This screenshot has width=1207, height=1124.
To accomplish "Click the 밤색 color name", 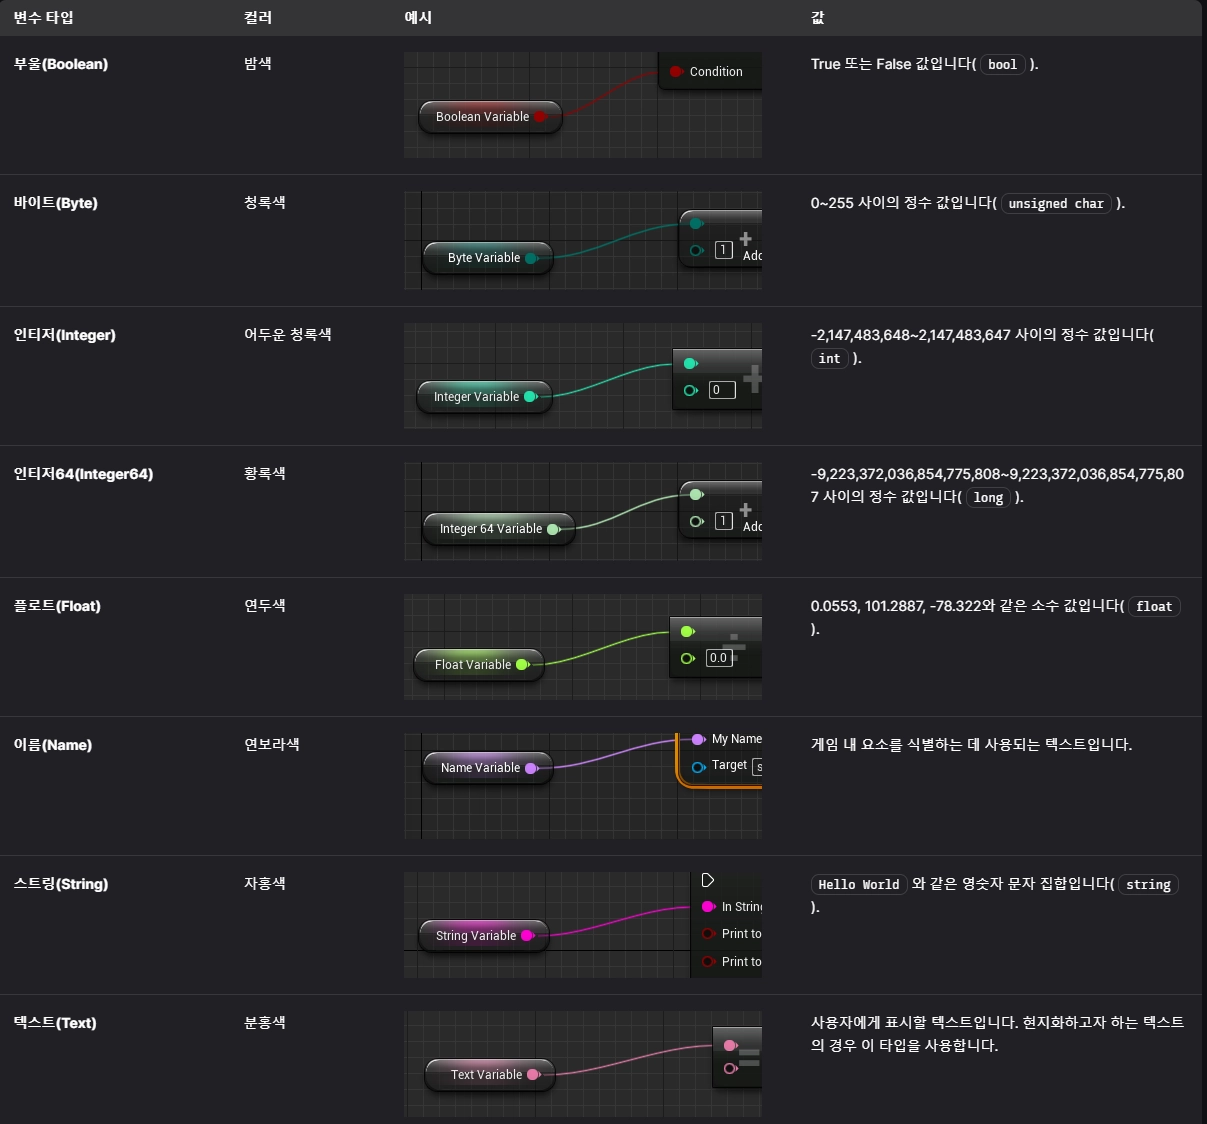I will [258, 63].
